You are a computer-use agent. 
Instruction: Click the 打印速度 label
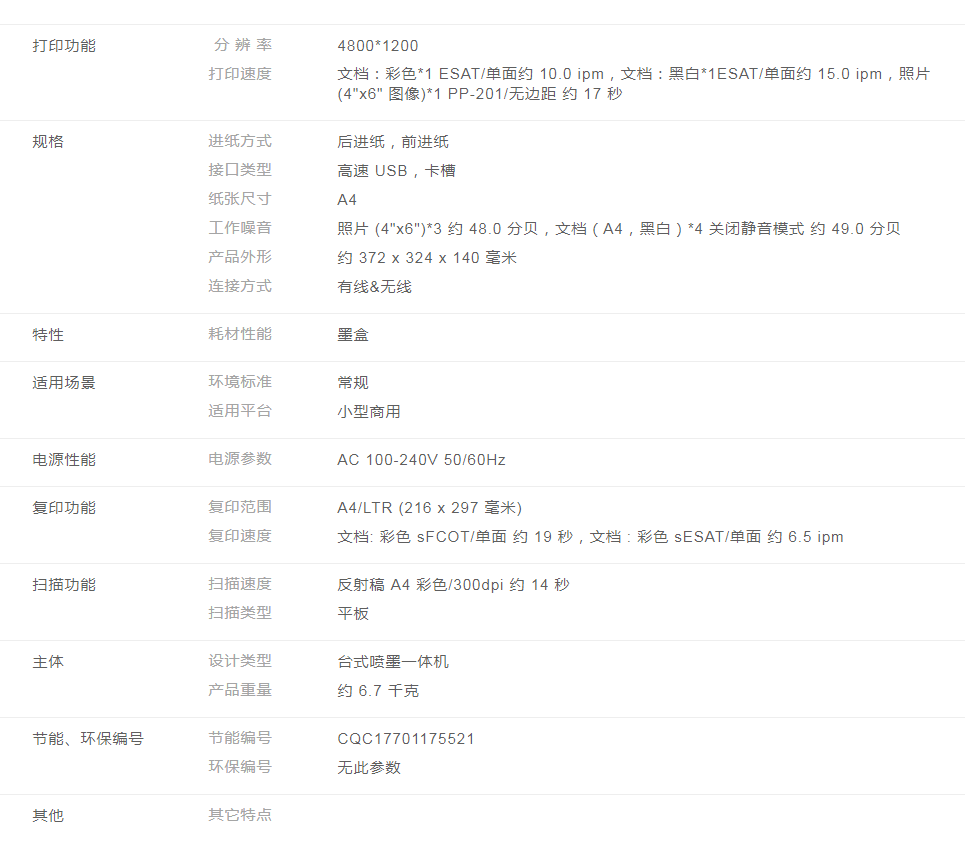point(239,74)
